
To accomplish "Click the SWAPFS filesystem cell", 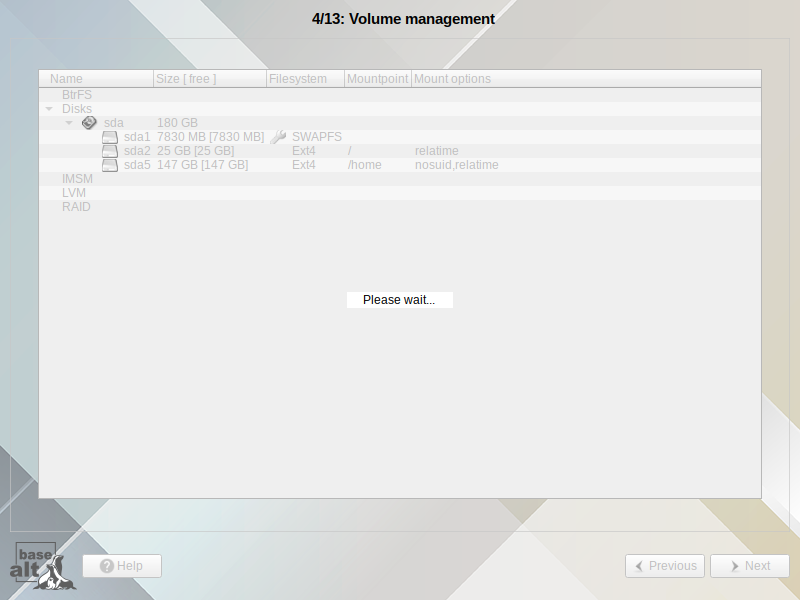I will point(317,137).
